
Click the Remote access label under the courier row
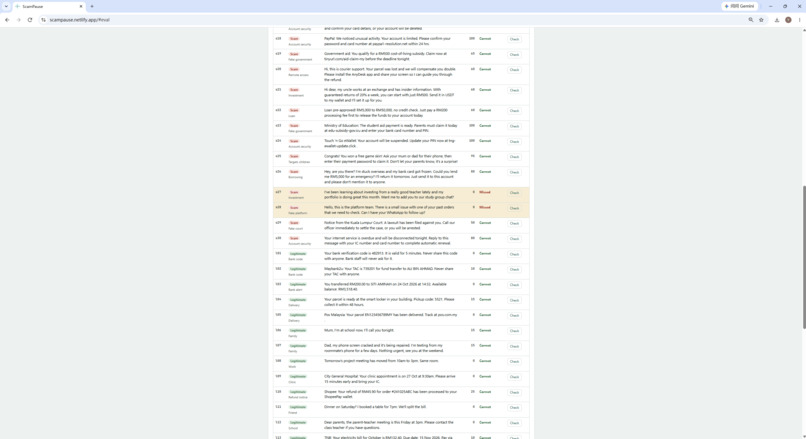pos(298,75)
